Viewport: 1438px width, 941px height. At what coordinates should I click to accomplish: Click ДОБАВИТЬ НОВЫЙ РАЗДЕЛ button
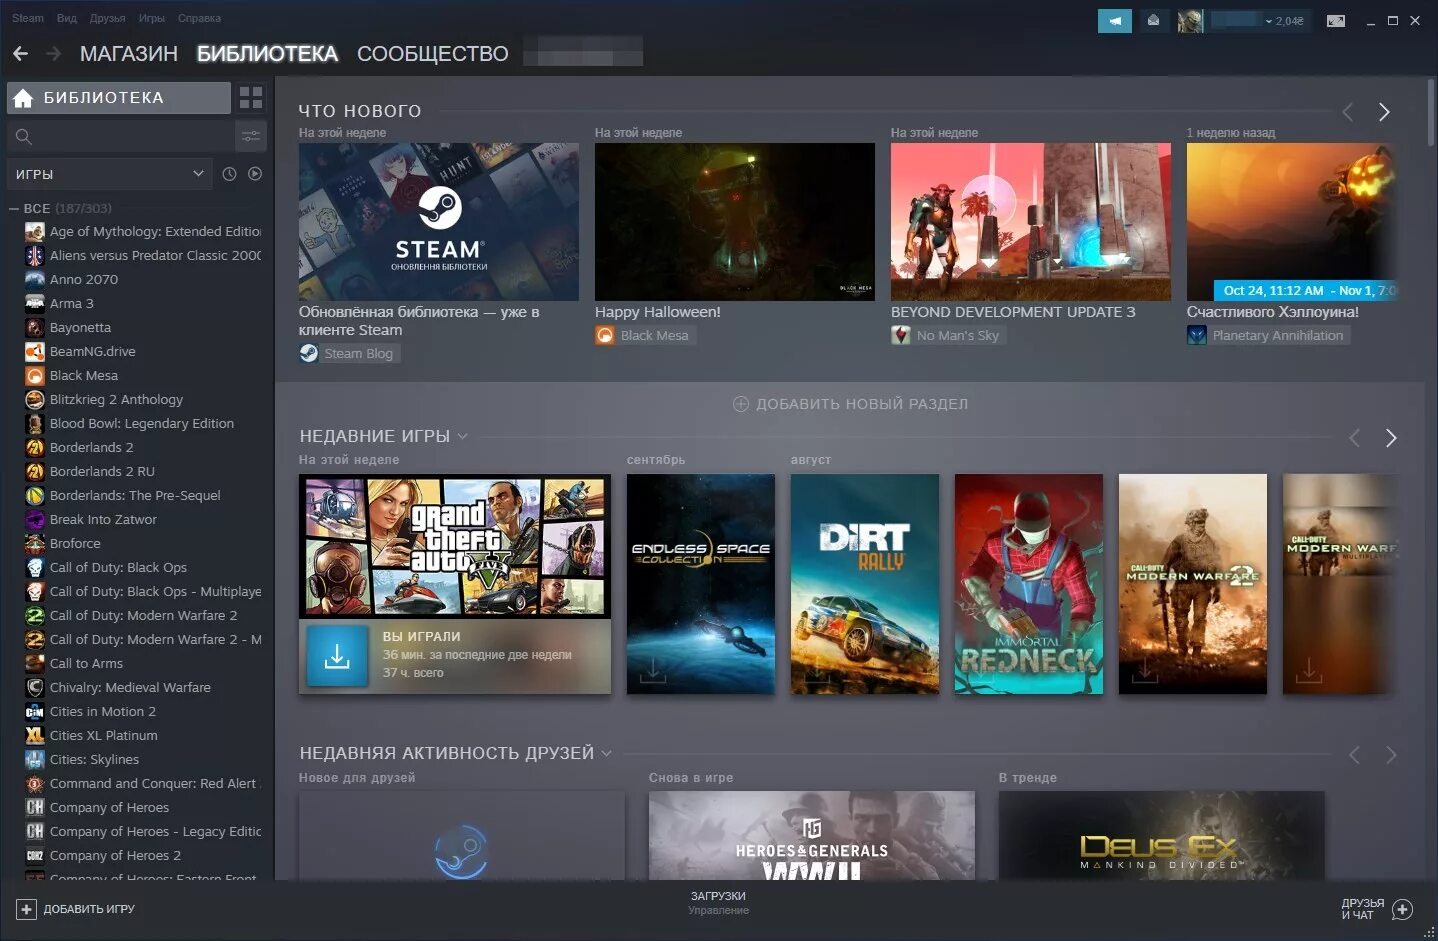point(850,404)
